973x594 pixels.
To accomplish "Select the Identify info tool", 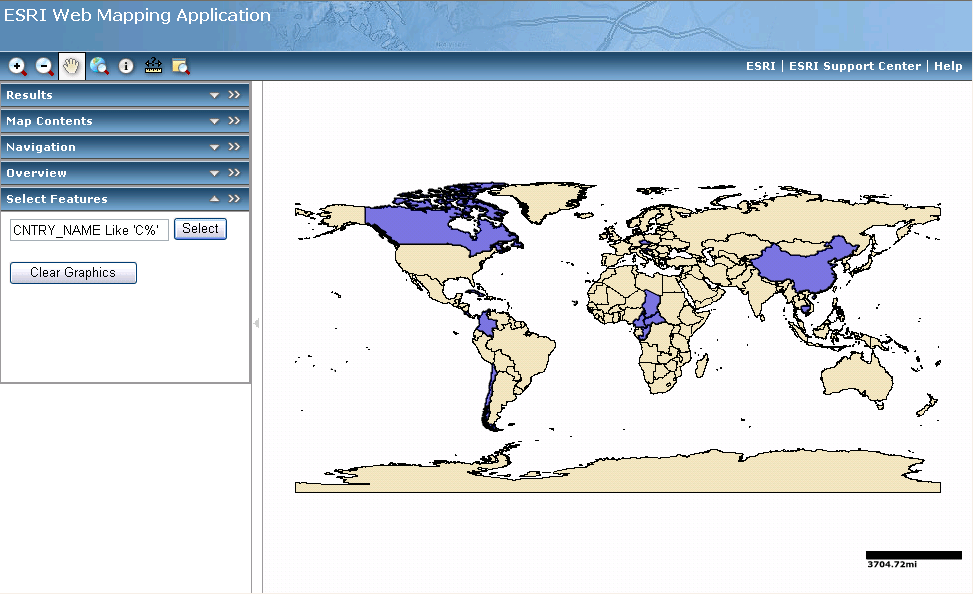I will click(126, 66).
